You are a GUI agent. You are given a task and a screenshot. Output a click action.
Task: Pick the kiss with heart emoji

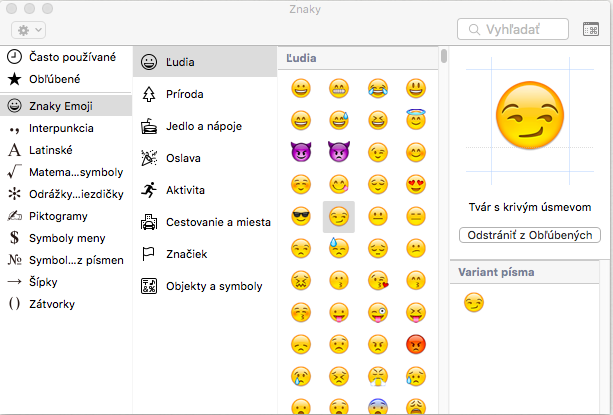[378, 280]
